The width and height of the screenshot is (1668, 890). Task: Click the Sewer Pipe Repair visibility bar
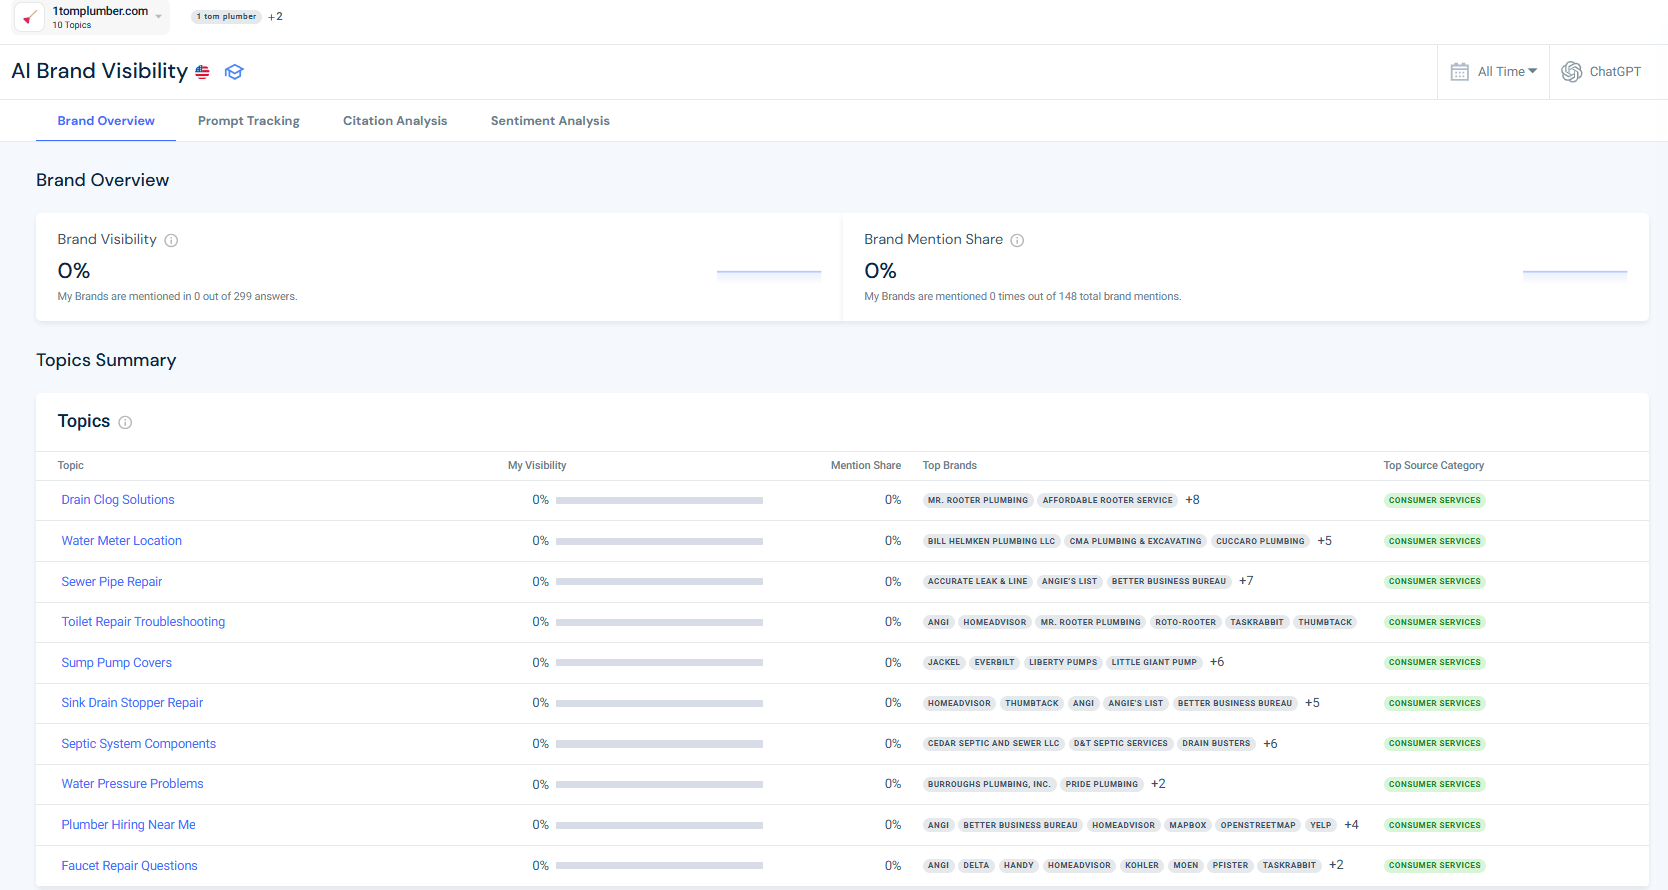click(659, 582)
